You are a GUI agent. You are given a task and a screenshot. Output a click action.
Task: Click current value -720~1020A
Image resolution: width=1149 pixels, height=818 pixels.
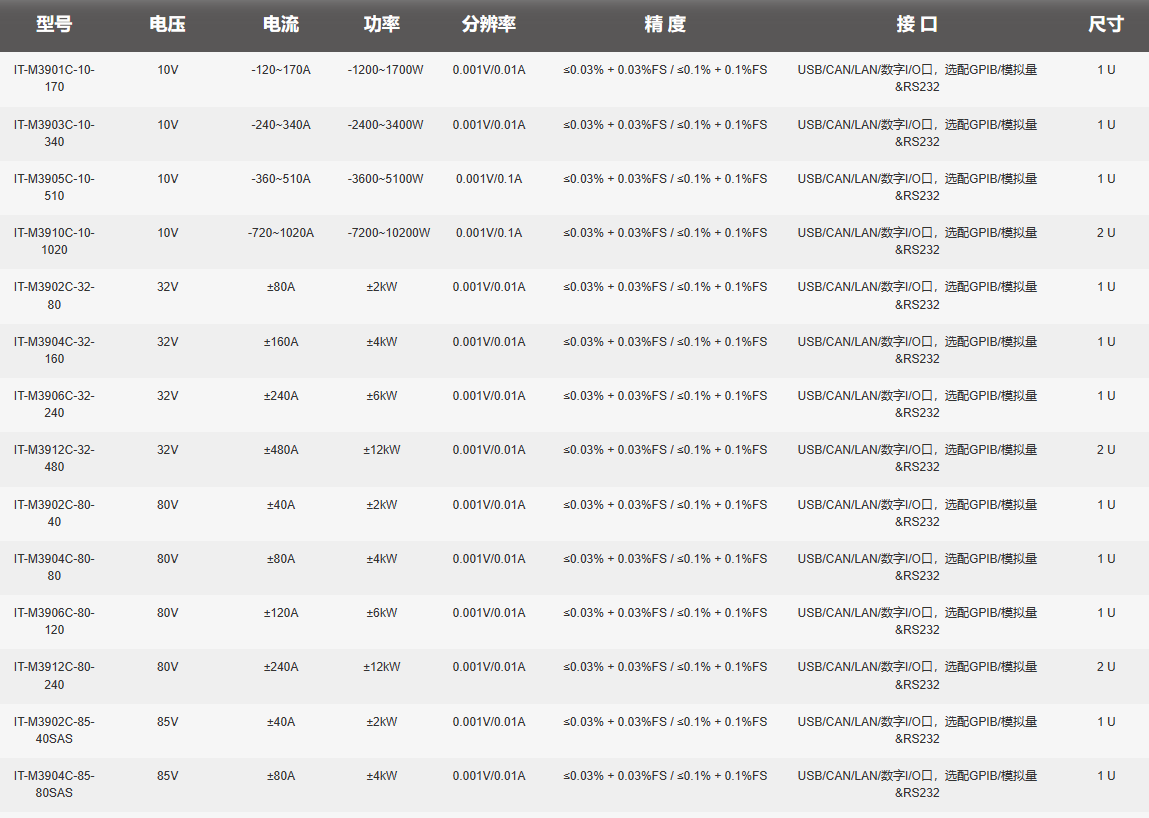[x=281, y=233]
